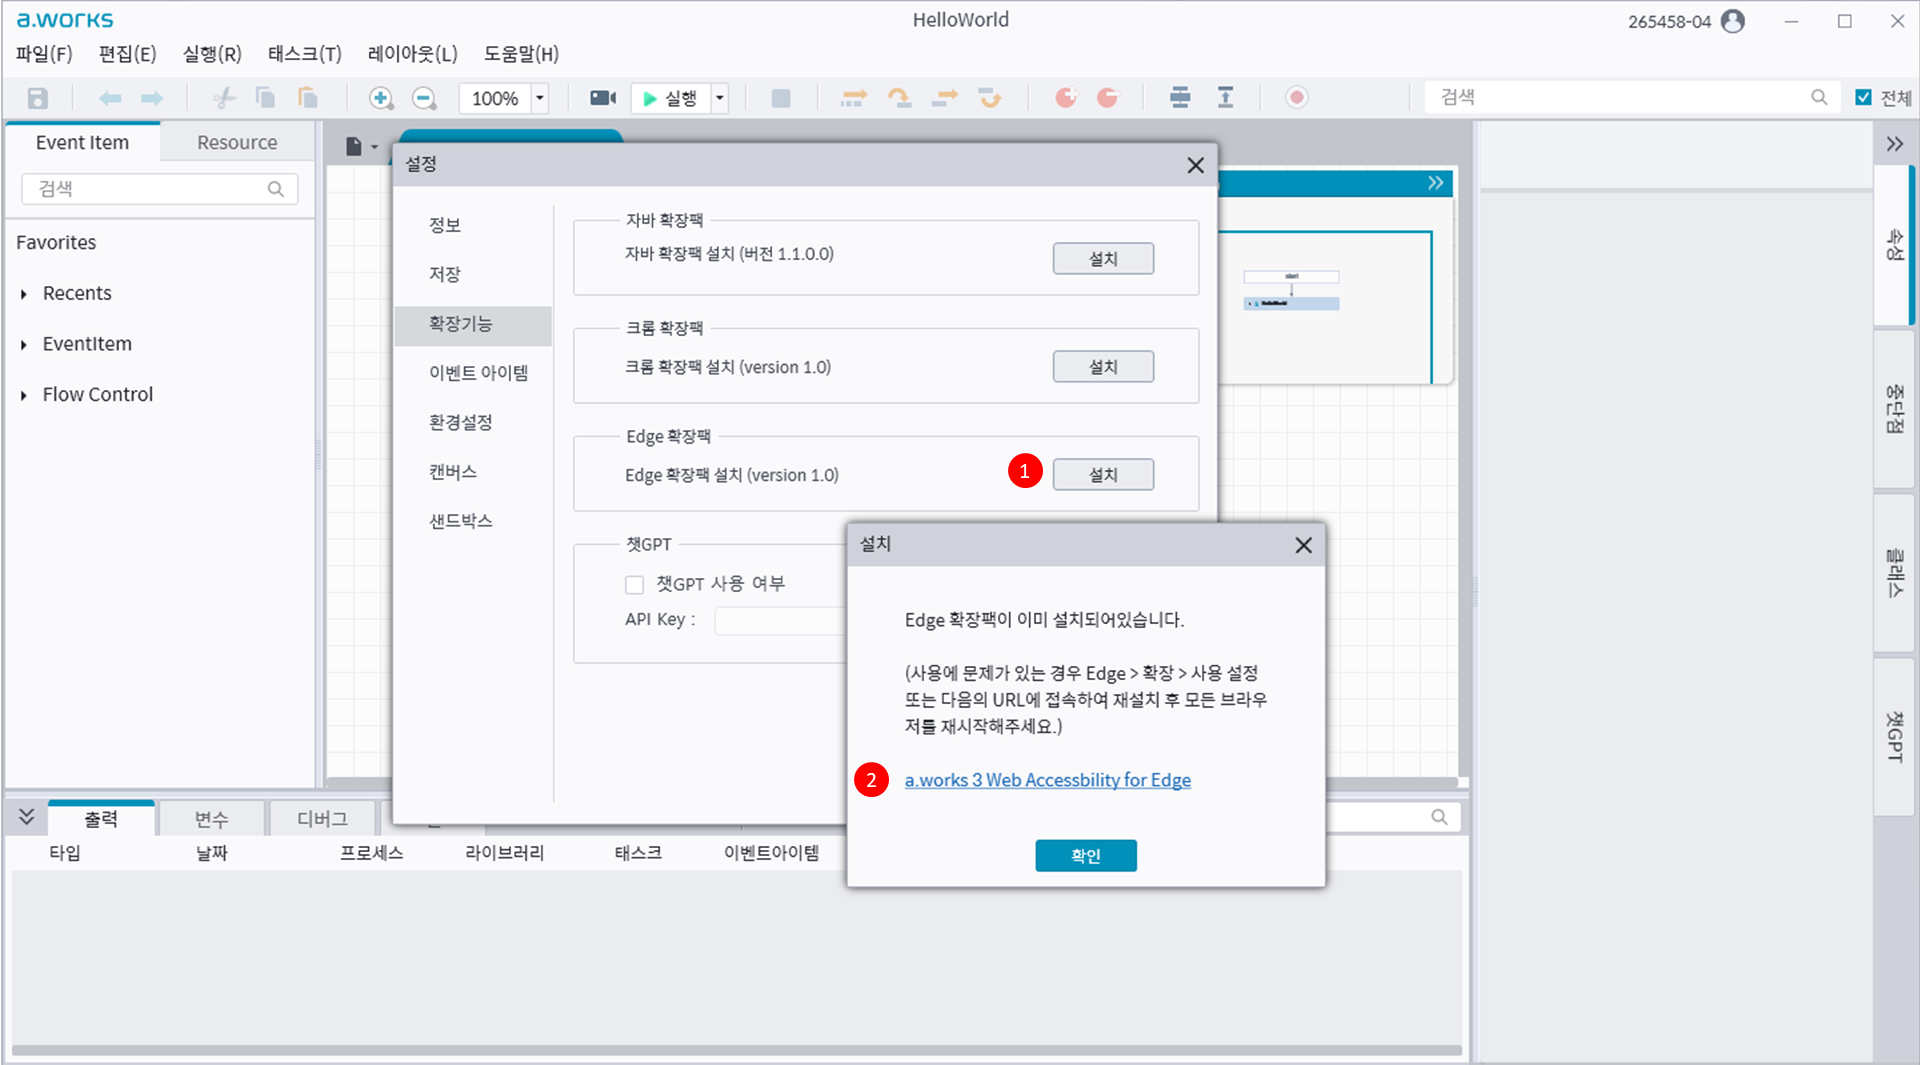Click the align center horizontal icon
The height and width of the screenshot is (1065, 1920).
[x=1180, y=98]
